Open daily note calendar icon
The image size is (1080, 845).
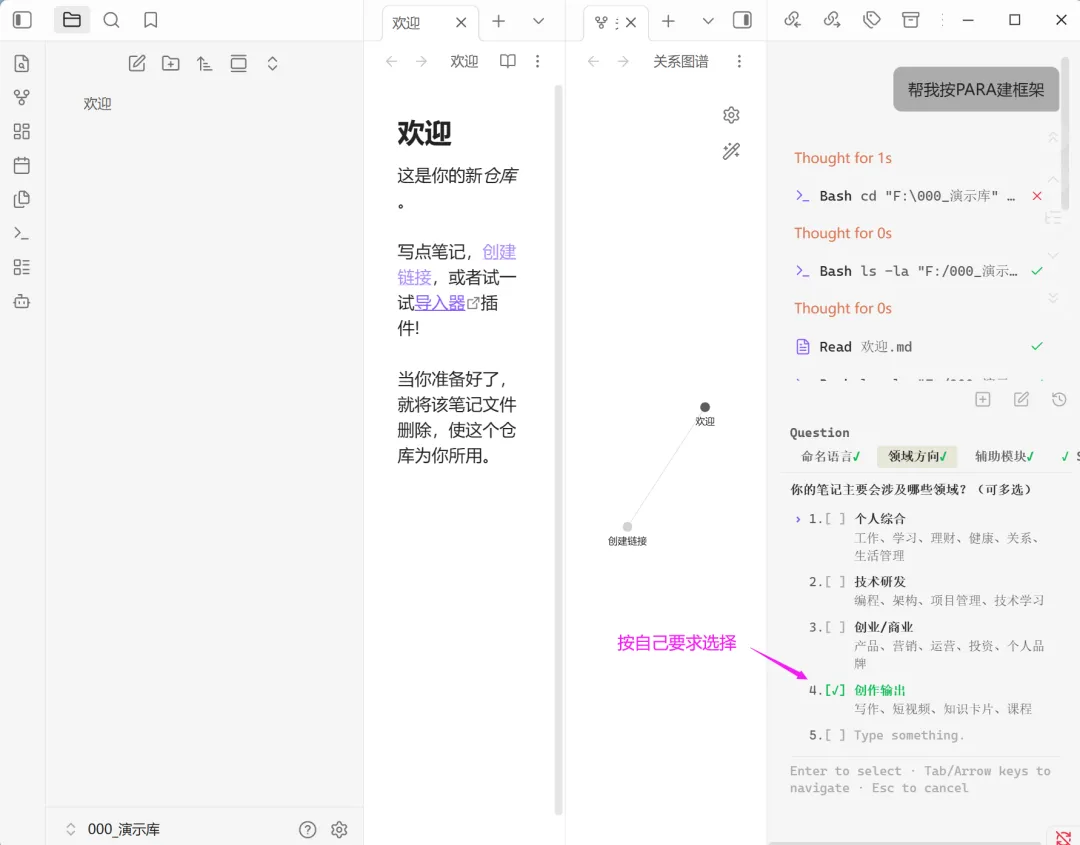(21, 165)
